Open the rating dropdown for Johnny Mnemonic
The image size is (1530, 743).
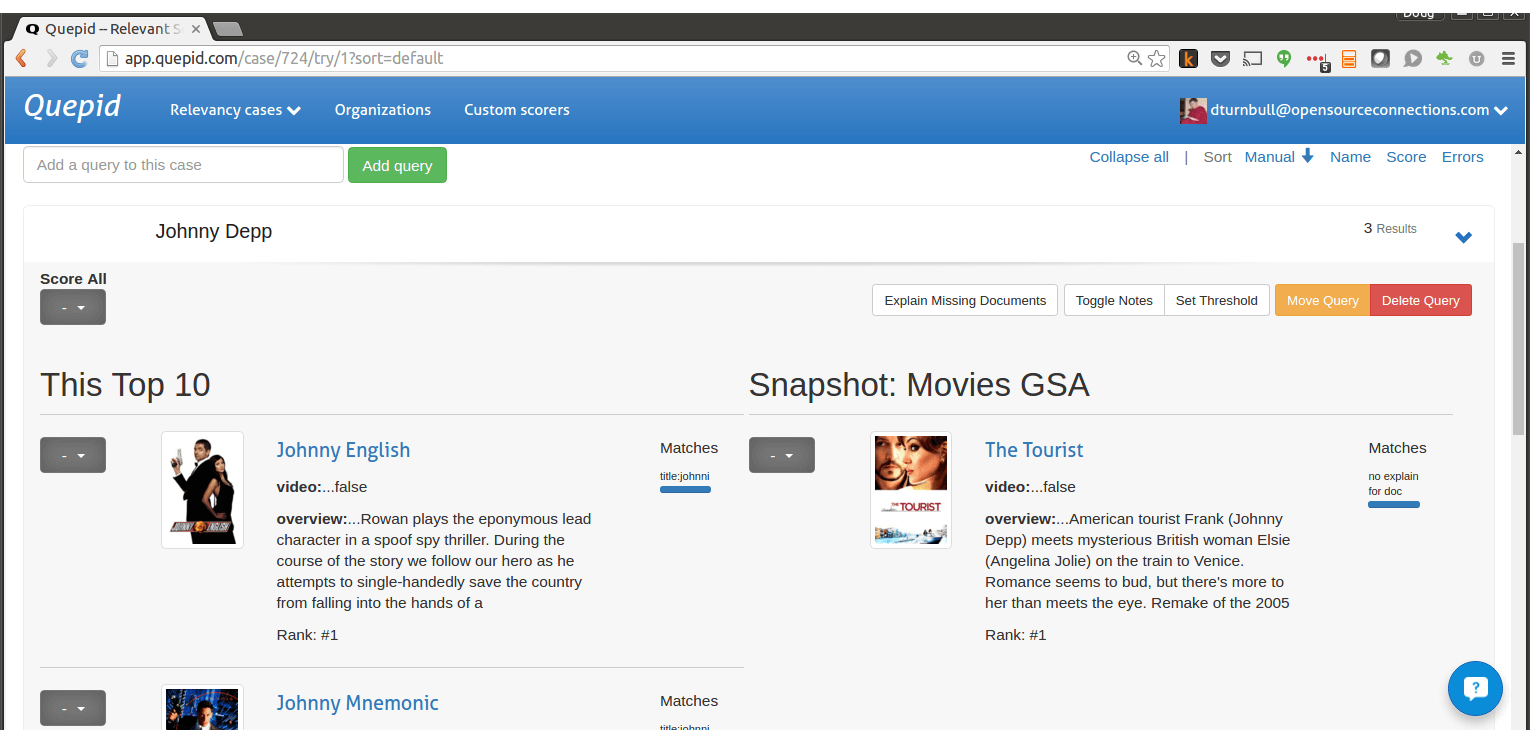point(73,708)
